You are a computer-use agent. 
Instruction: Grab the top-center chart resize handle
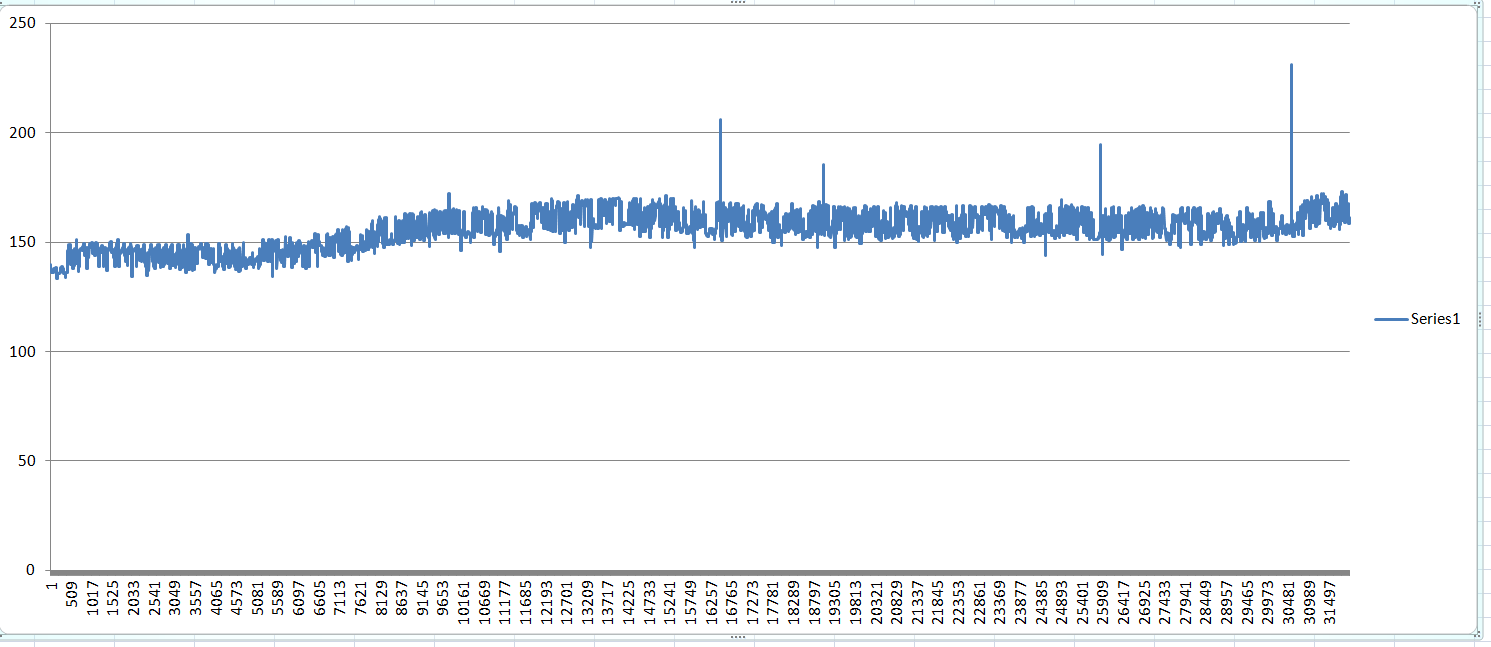[738, 3]
